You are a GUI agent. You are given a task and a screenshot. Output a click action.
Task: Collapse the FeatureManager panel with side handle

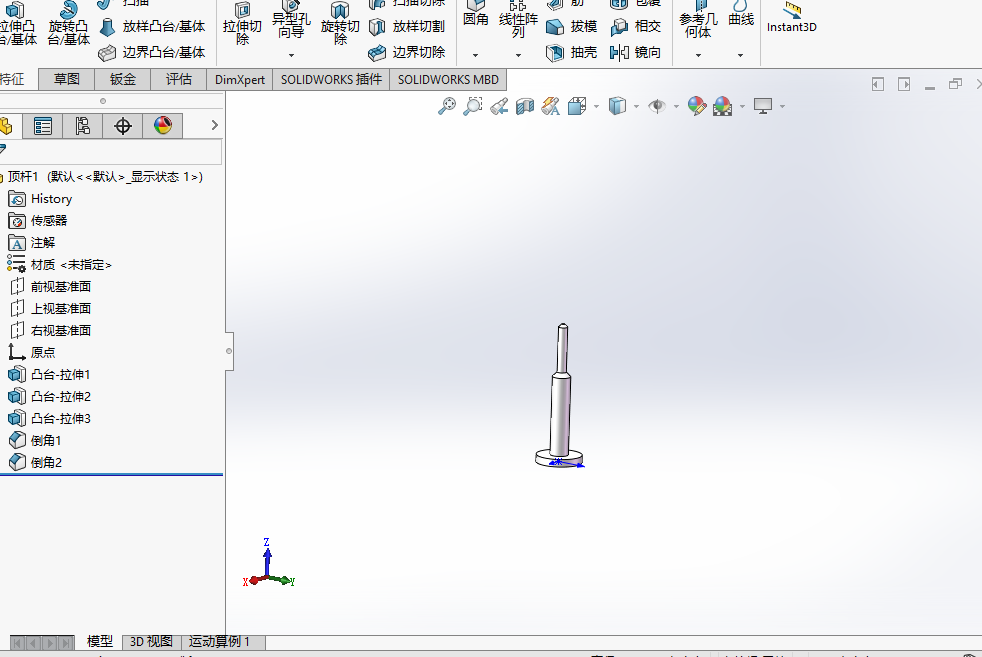(x=229, y=351)
